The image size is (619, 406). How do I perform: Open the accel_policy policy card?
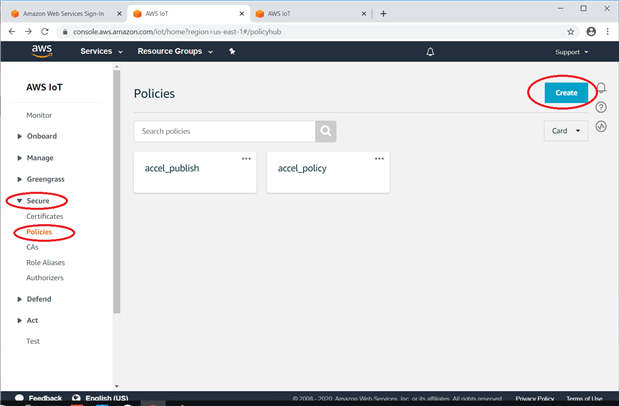[x=328, y=172]
